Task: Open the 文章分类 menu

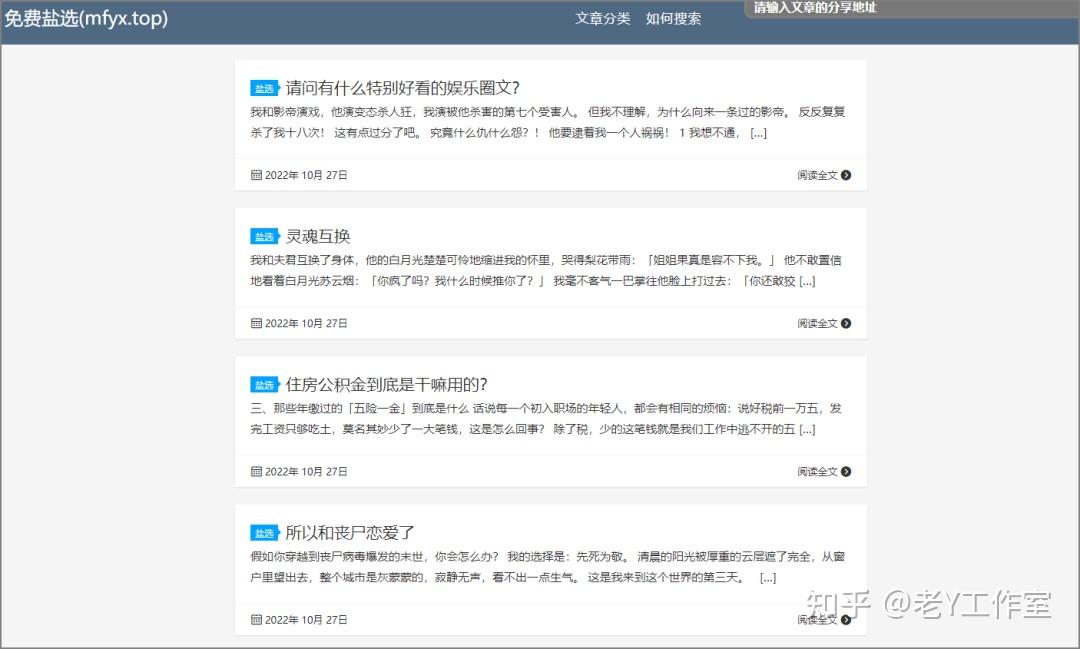Action: pyautogui.click(x=601, y=18)
